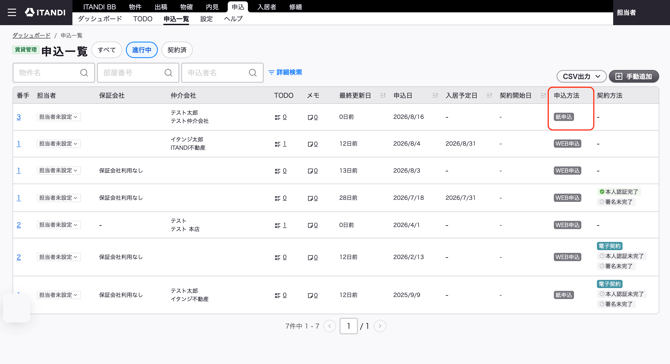The image size is (670, 364).
Task: Open 担当者未設定 dropdown in the 2026/8/4 row
Action: pyautogui.click(x=59, y=144)
